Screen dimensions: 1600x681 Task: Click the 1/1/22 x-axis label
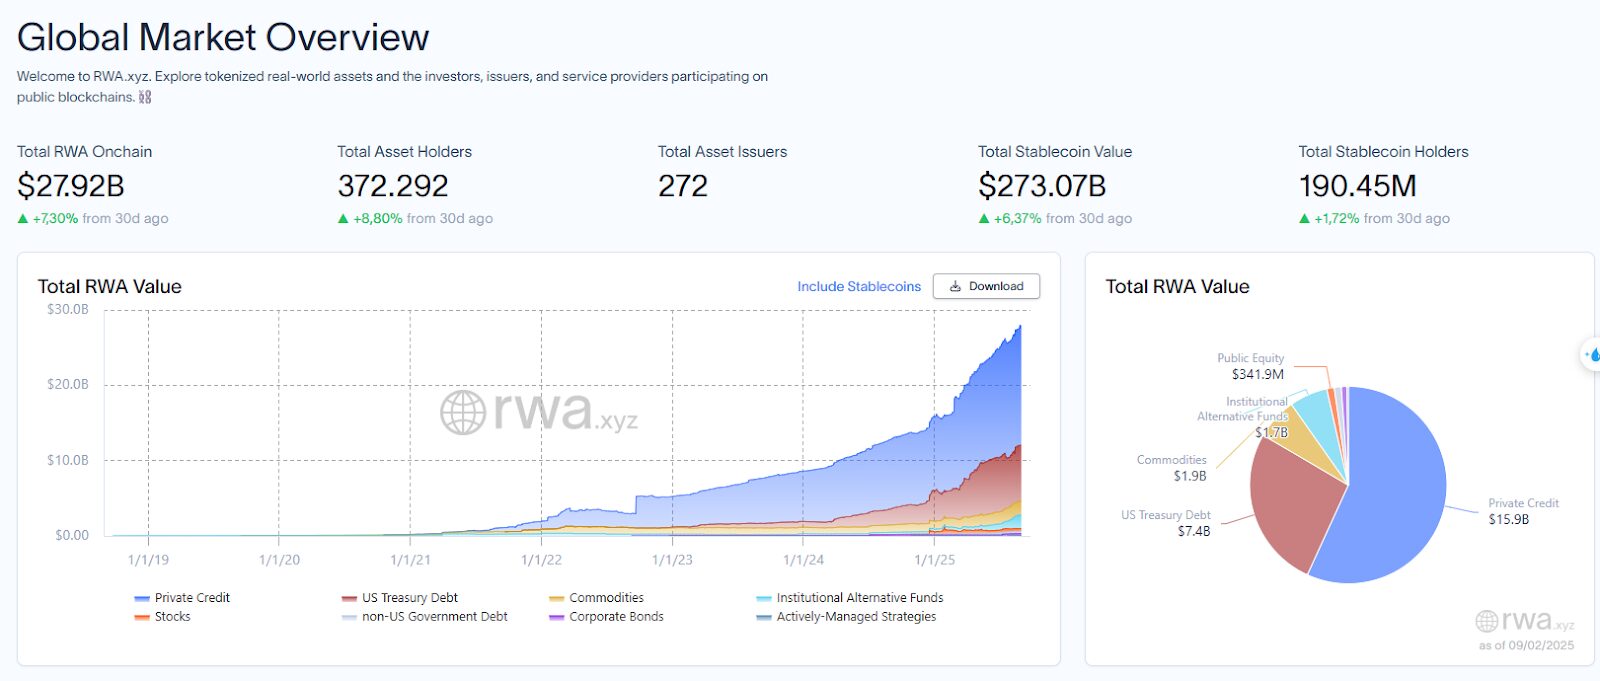coord(541,560)
